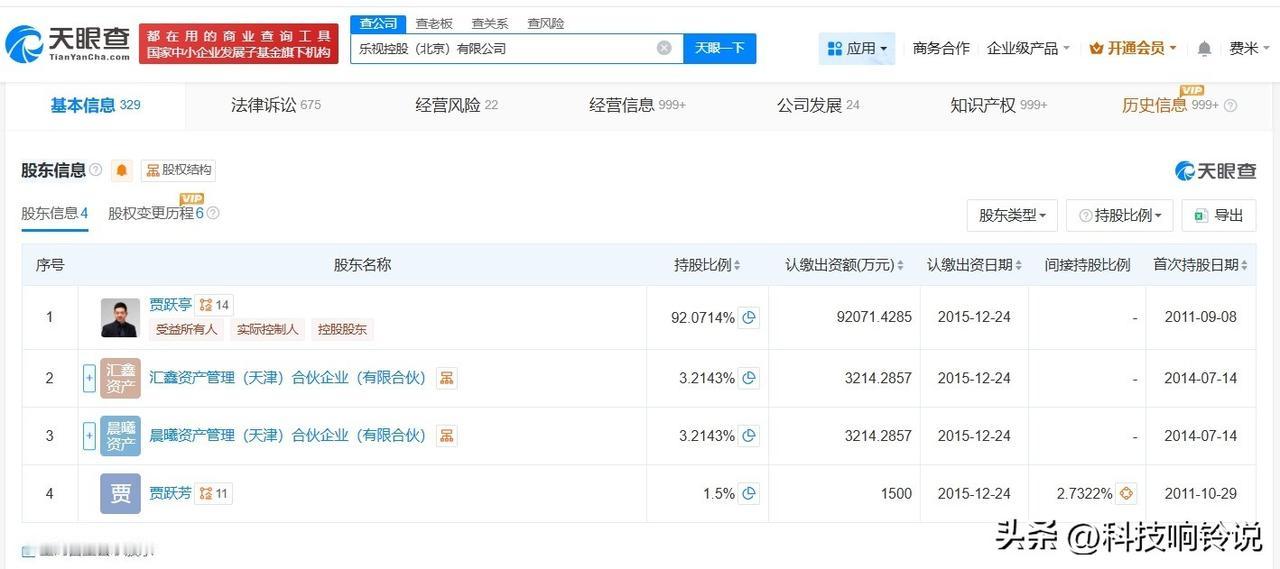Viewport: 1280px width, 569px height.
Task: Switch to the 历史信息 VIP tab
Action: [x=1170, y=105]
